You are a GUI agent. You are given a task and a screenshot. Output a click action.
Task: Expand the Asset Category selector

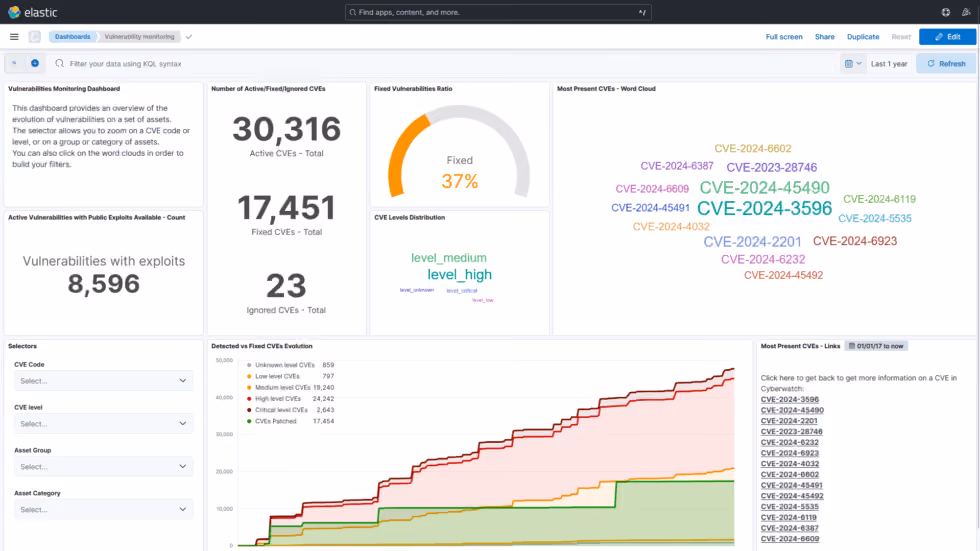tap(103, 510)
